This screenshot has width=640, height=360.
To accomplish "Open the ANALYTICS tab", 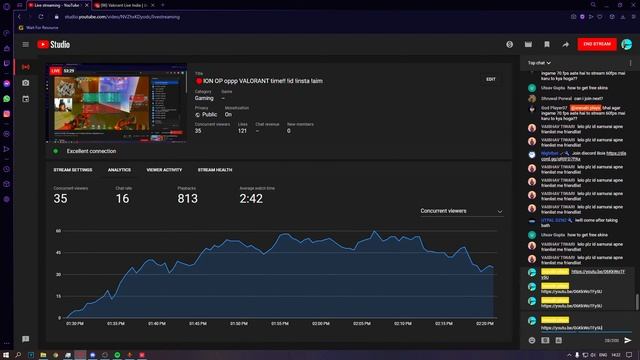I will click(x=119, y=170).
